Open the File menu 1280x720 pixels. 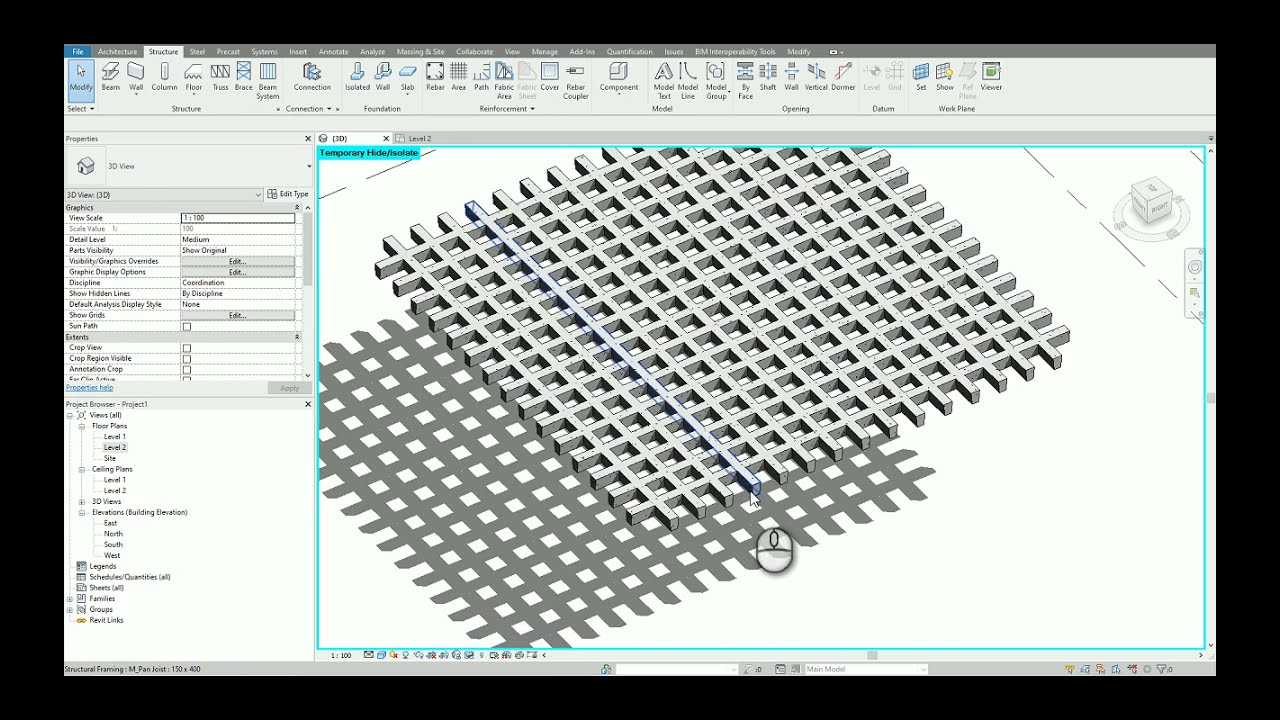pyautogui.click(x=77, y=52)
